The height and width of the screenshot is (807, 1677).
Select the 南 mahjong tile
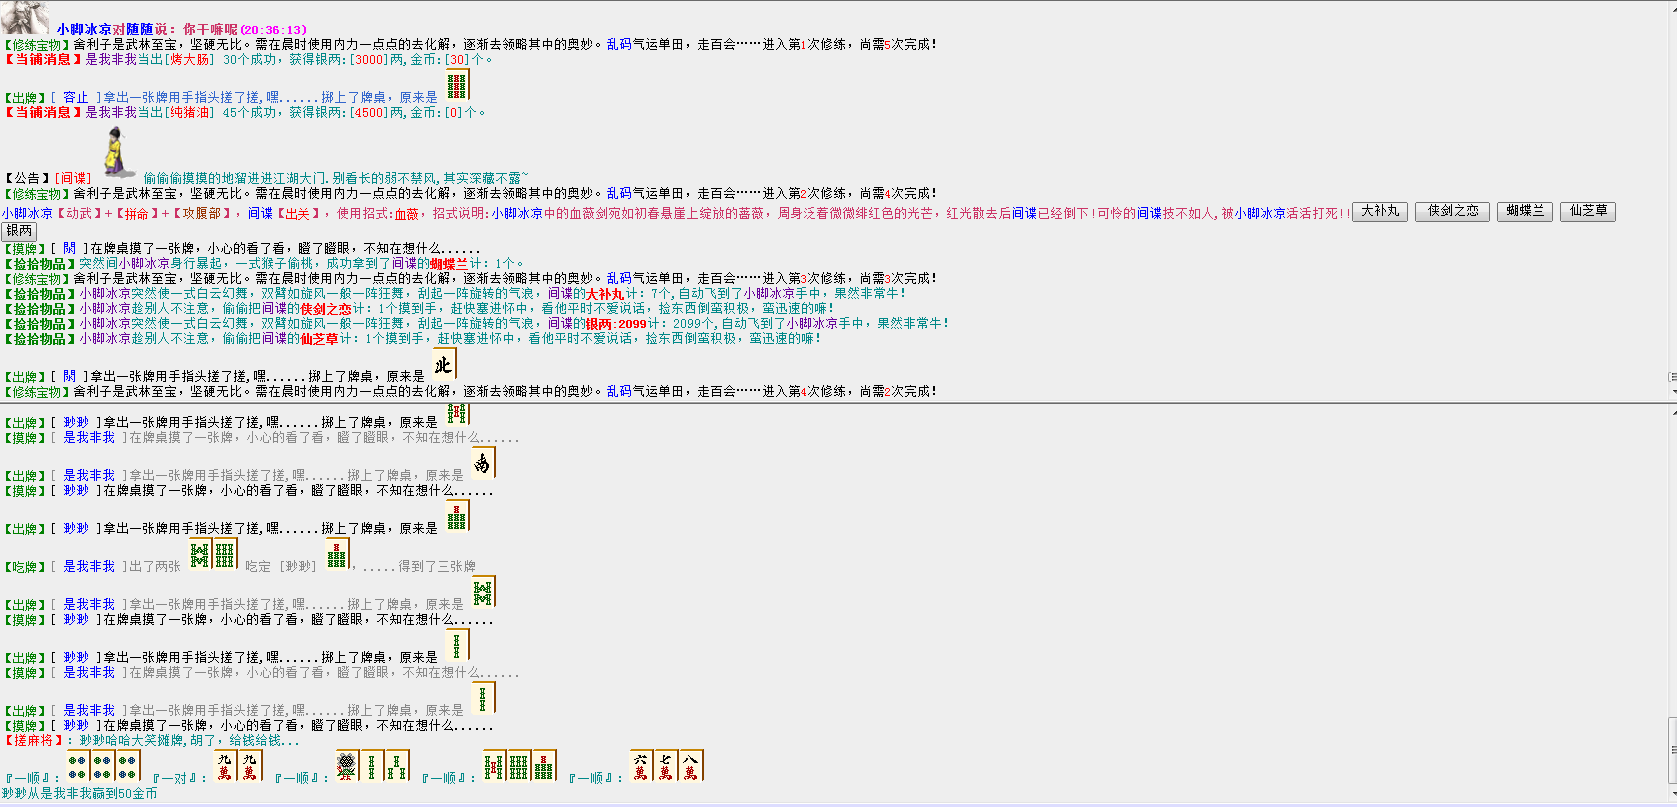(483, 463)
